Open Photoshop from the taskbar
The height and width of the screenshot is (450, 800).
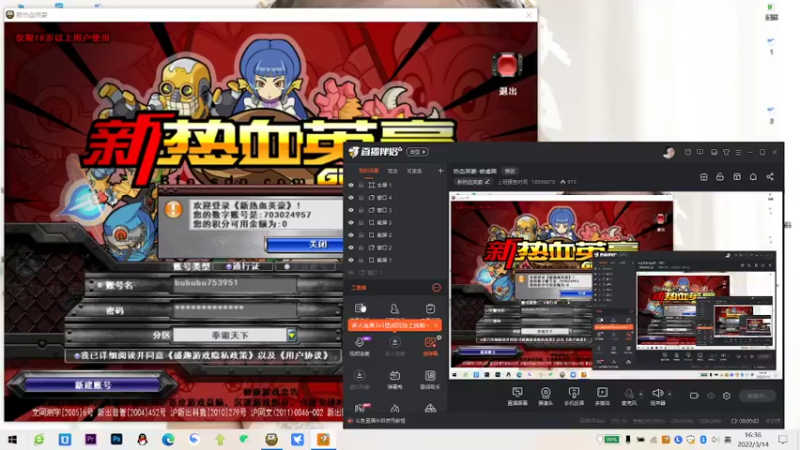pos(116,439)
